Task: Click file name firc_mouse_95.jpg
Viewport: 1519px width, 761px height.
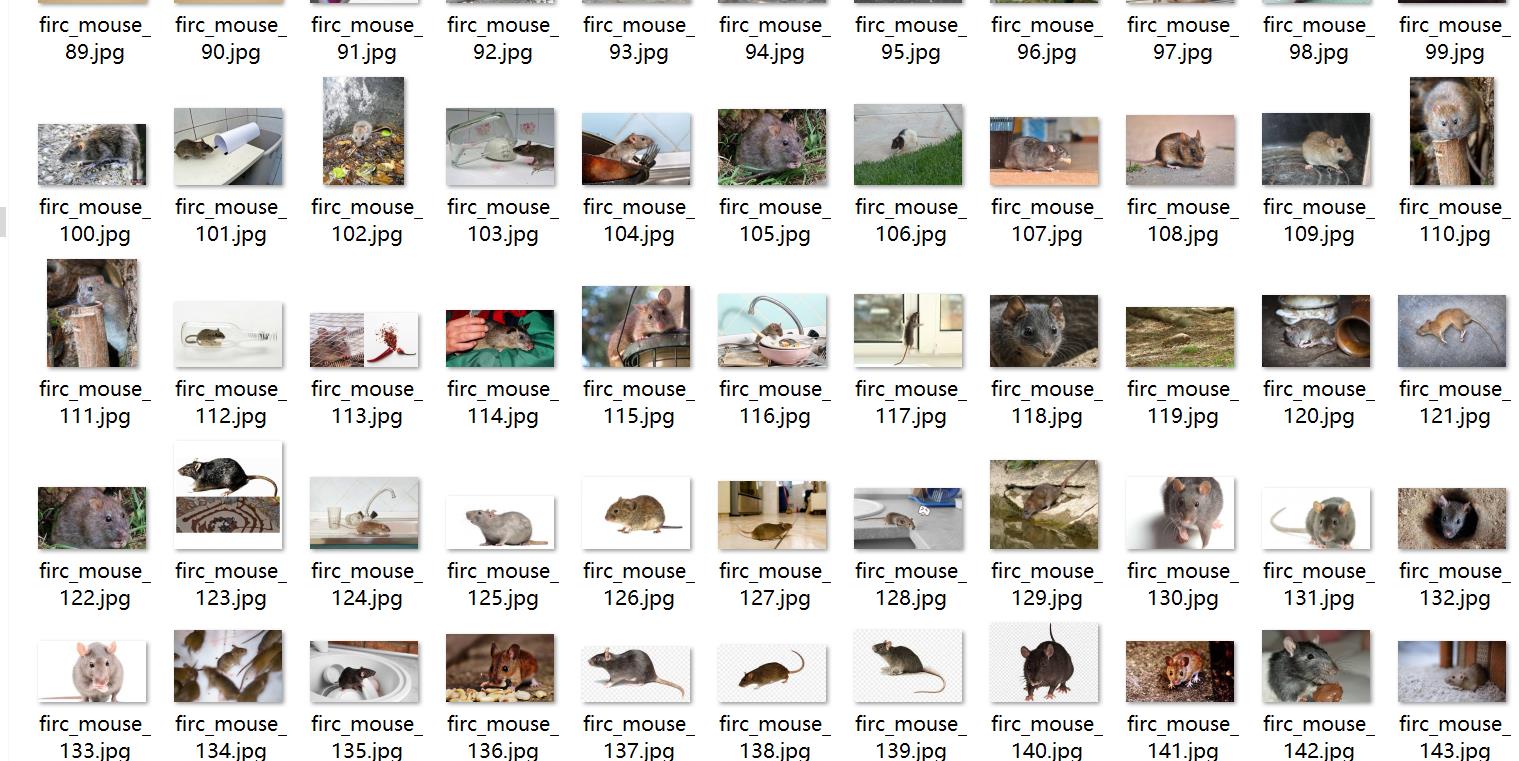Action: click(910, 38)
